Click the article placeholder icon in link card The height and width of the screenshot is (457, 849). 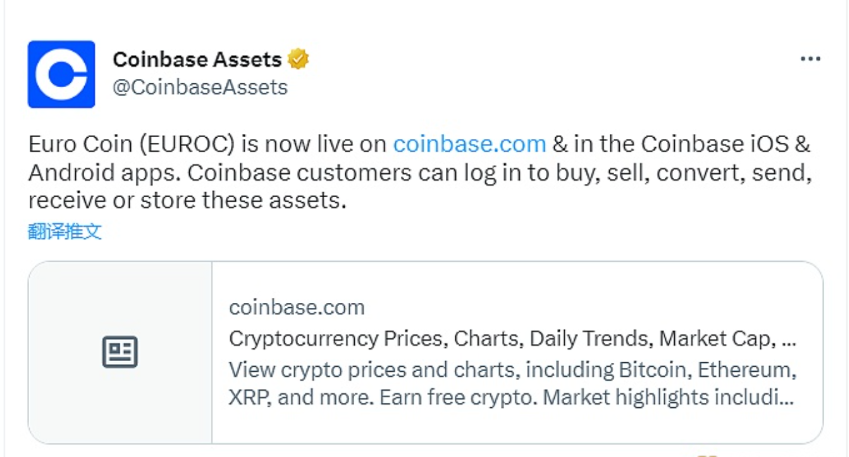tap(120, 352)
